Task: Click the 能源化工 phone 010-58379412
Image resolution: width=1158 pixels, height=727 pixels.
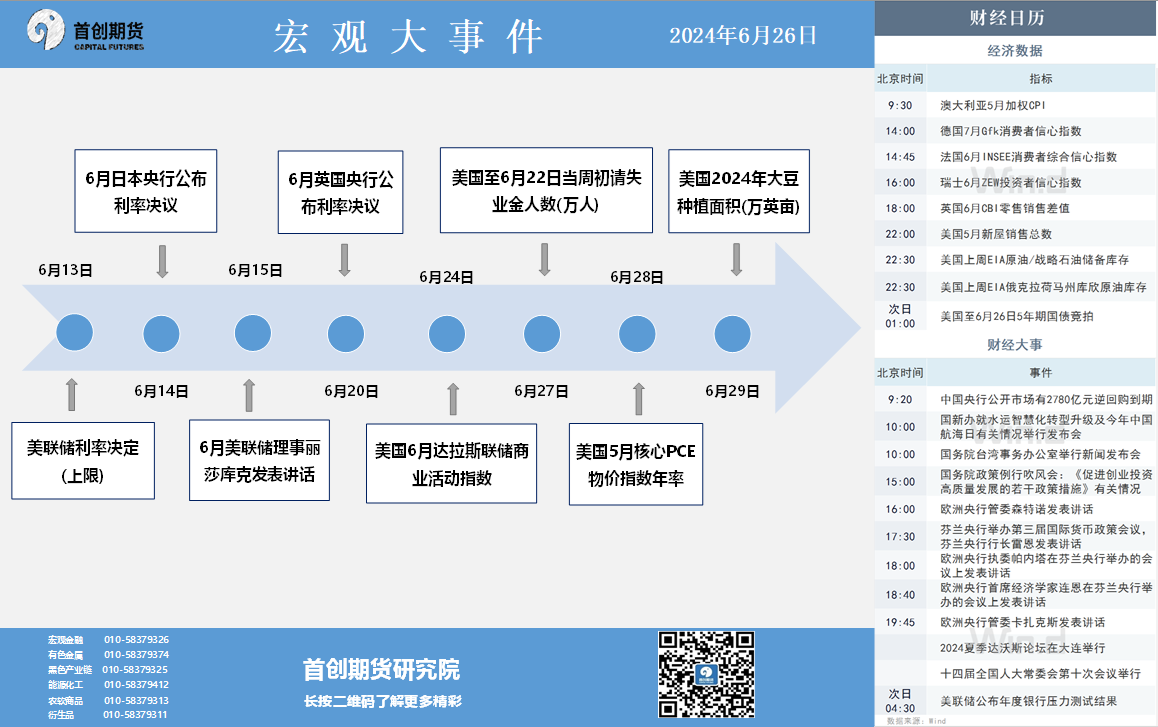Action: coord(136,685)
